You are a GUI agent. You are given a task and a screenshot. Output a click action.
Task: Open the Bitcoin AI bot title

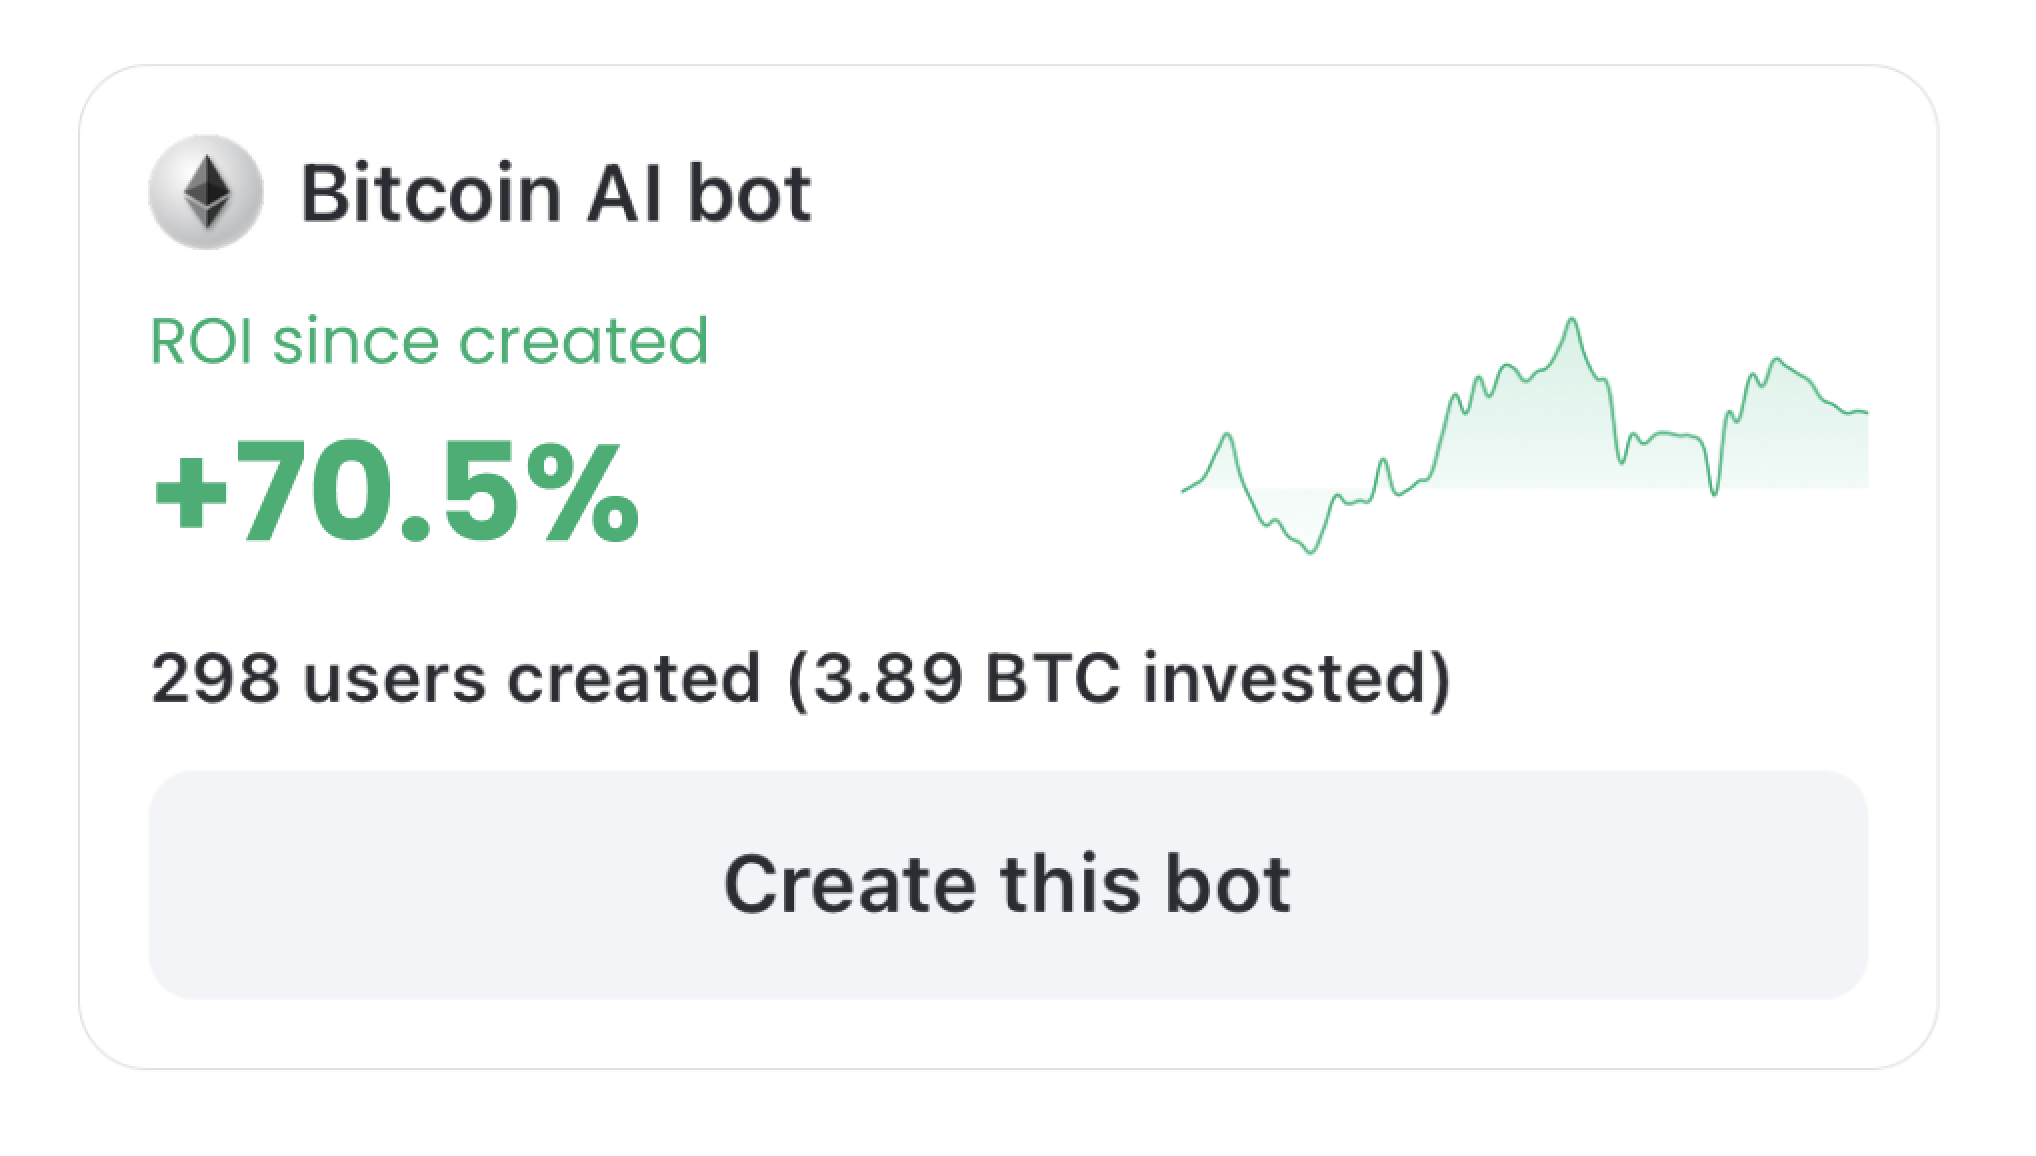(556, 193)
